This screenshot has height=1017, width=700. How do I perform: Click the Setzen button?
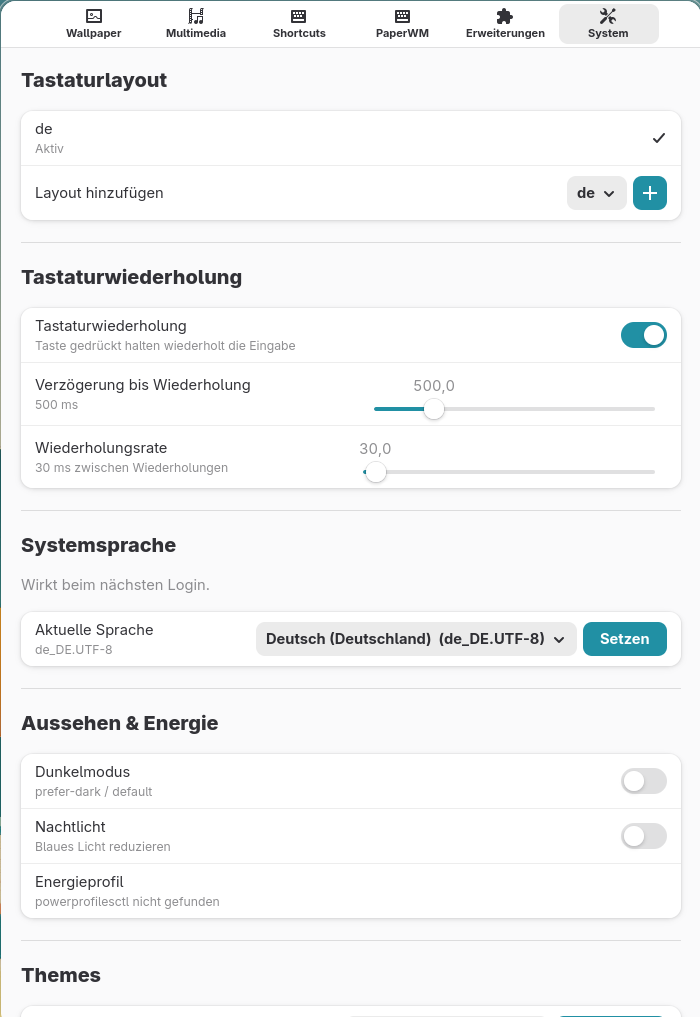[624, 639]
